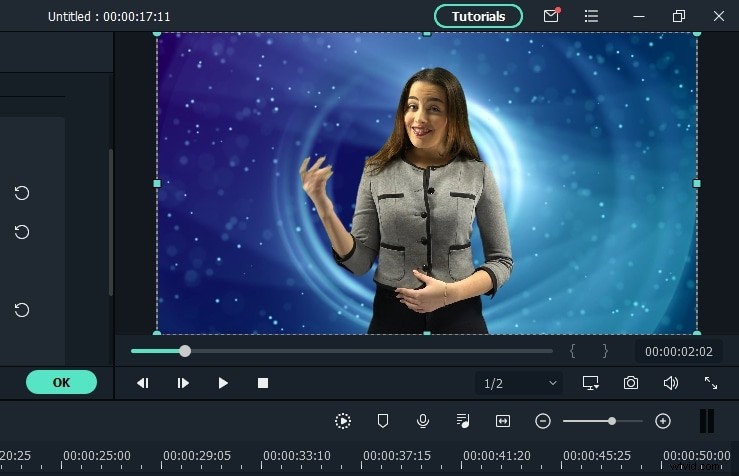This screenshot has width=739, height=476.
Task: Click the render preview icon
Action: [343, 421]
